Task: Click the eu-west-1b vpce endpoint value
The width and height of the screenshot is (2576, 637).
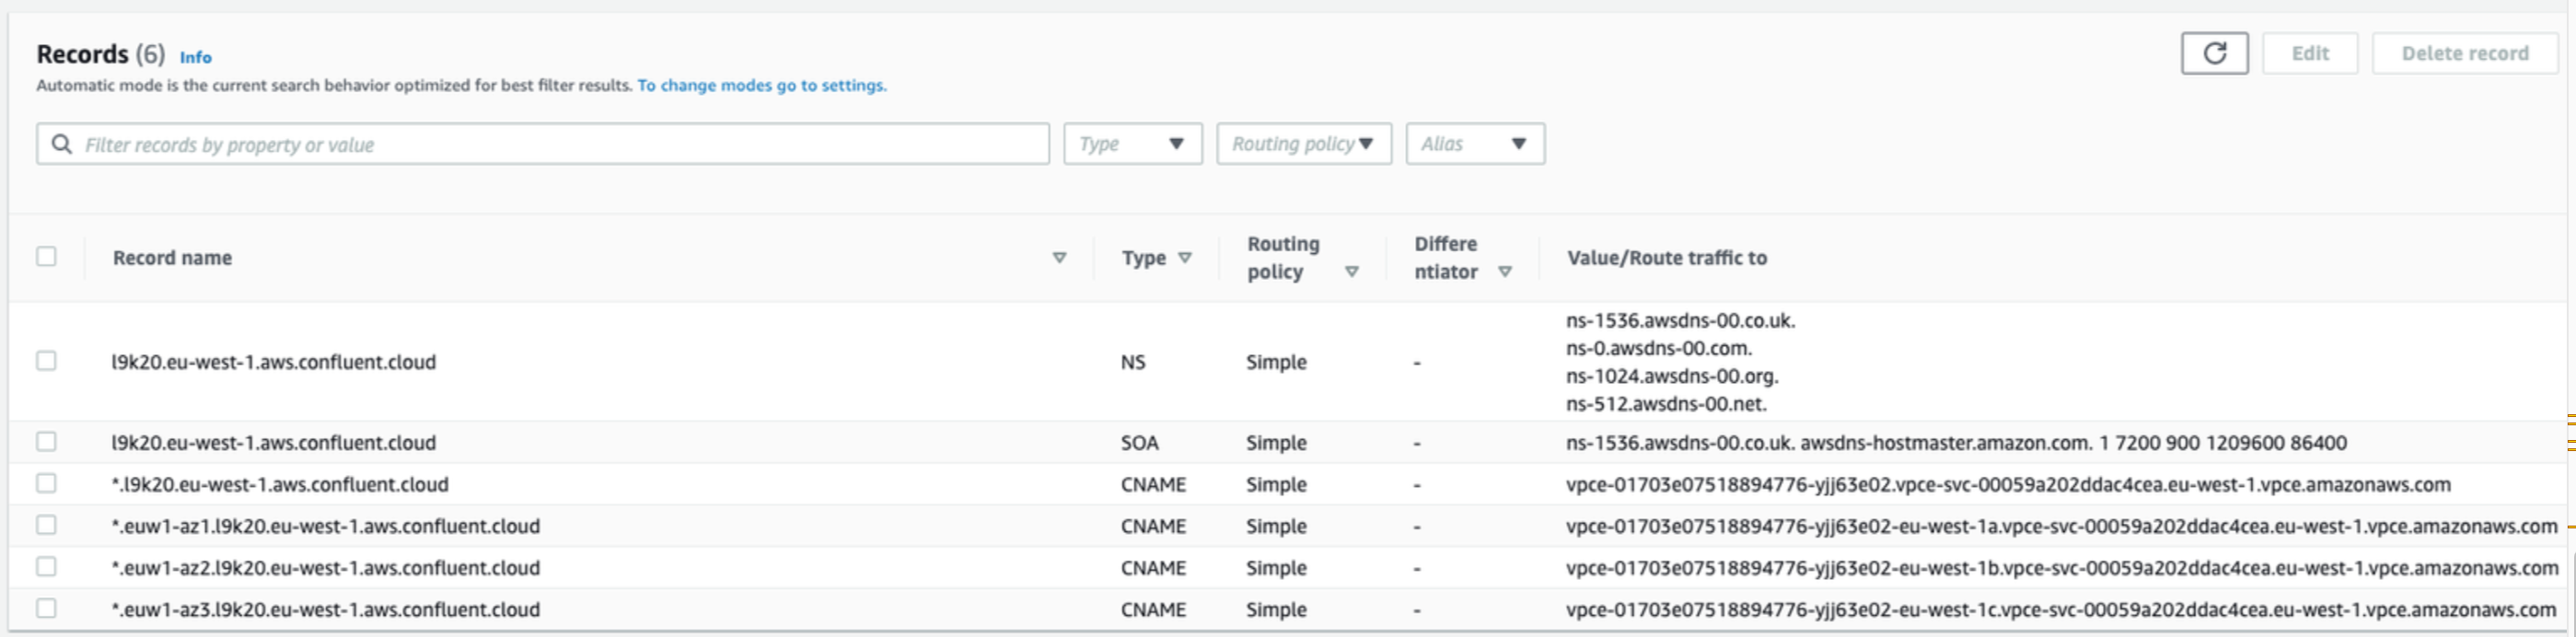Action: point(2062,568)
